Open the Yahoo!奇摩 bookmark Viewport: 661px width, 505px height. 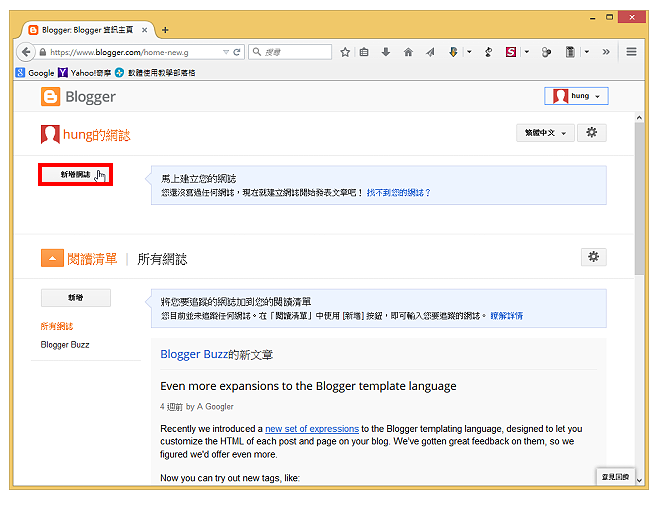point(85,73)
